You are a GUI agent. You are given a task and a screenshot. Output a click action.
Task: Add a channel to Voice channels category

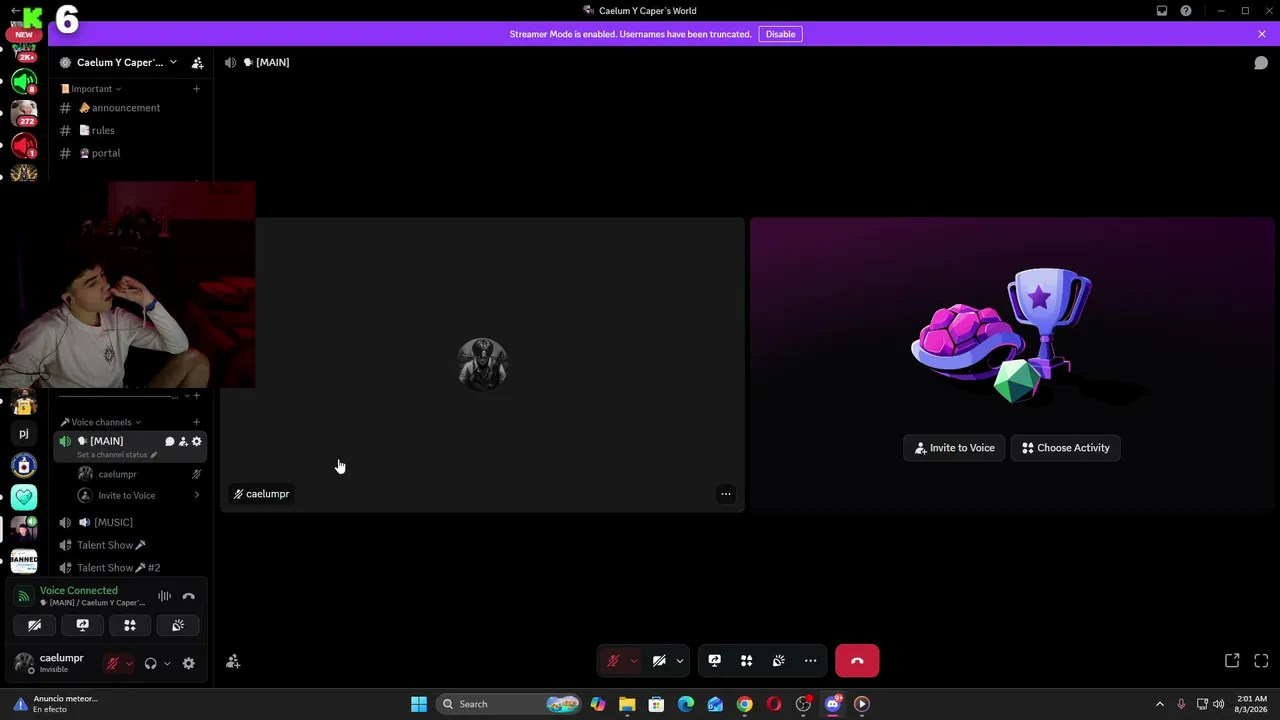(196, 422)
